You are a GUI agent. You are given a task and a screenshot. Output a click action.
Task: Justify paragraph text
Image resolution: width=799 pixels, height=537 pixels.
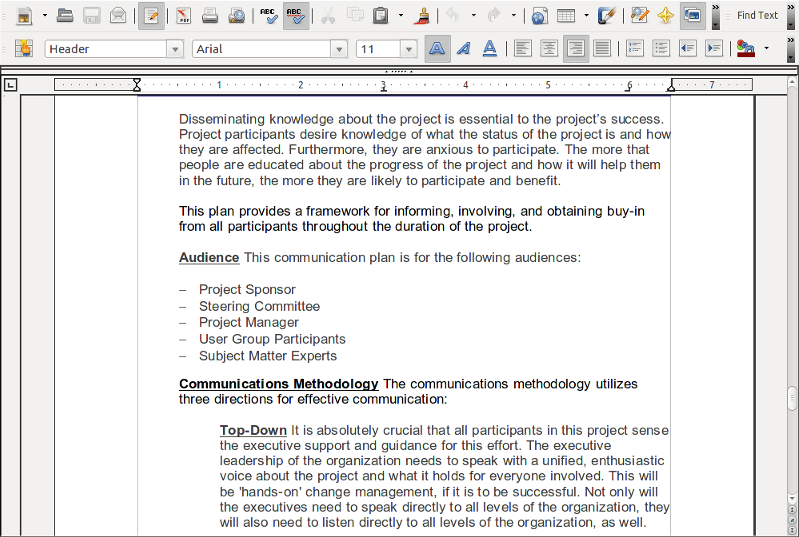click(602, 49)
